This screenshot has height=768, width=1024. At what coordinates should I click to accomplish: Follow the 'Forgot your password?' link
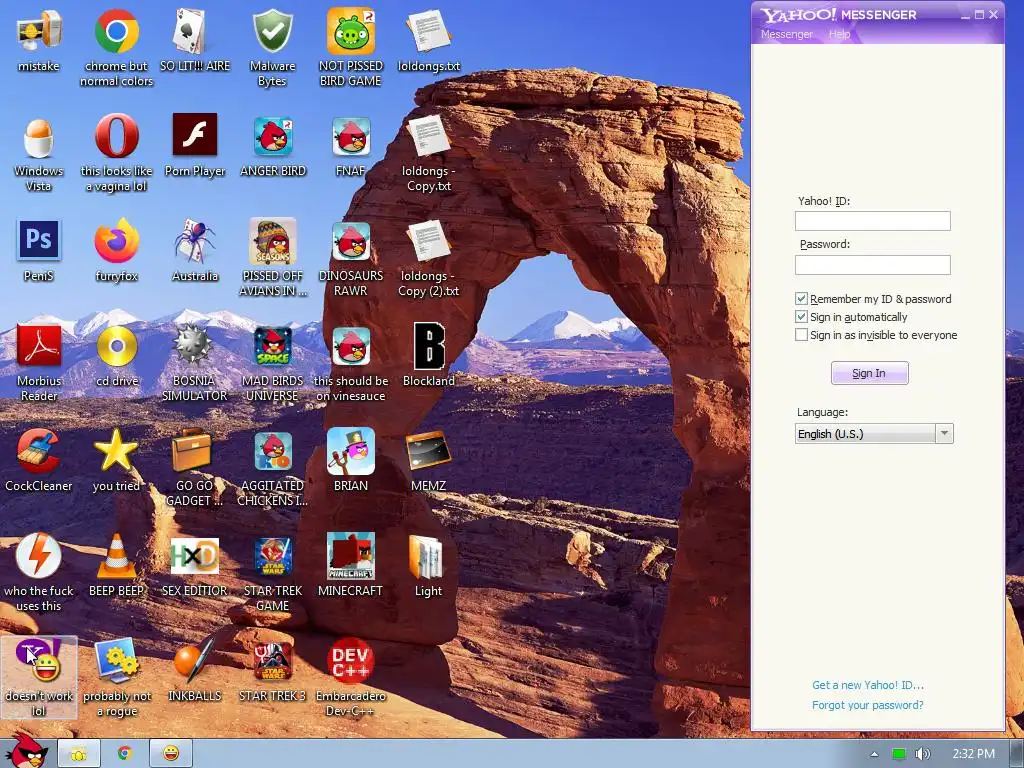tap(867, 705)
